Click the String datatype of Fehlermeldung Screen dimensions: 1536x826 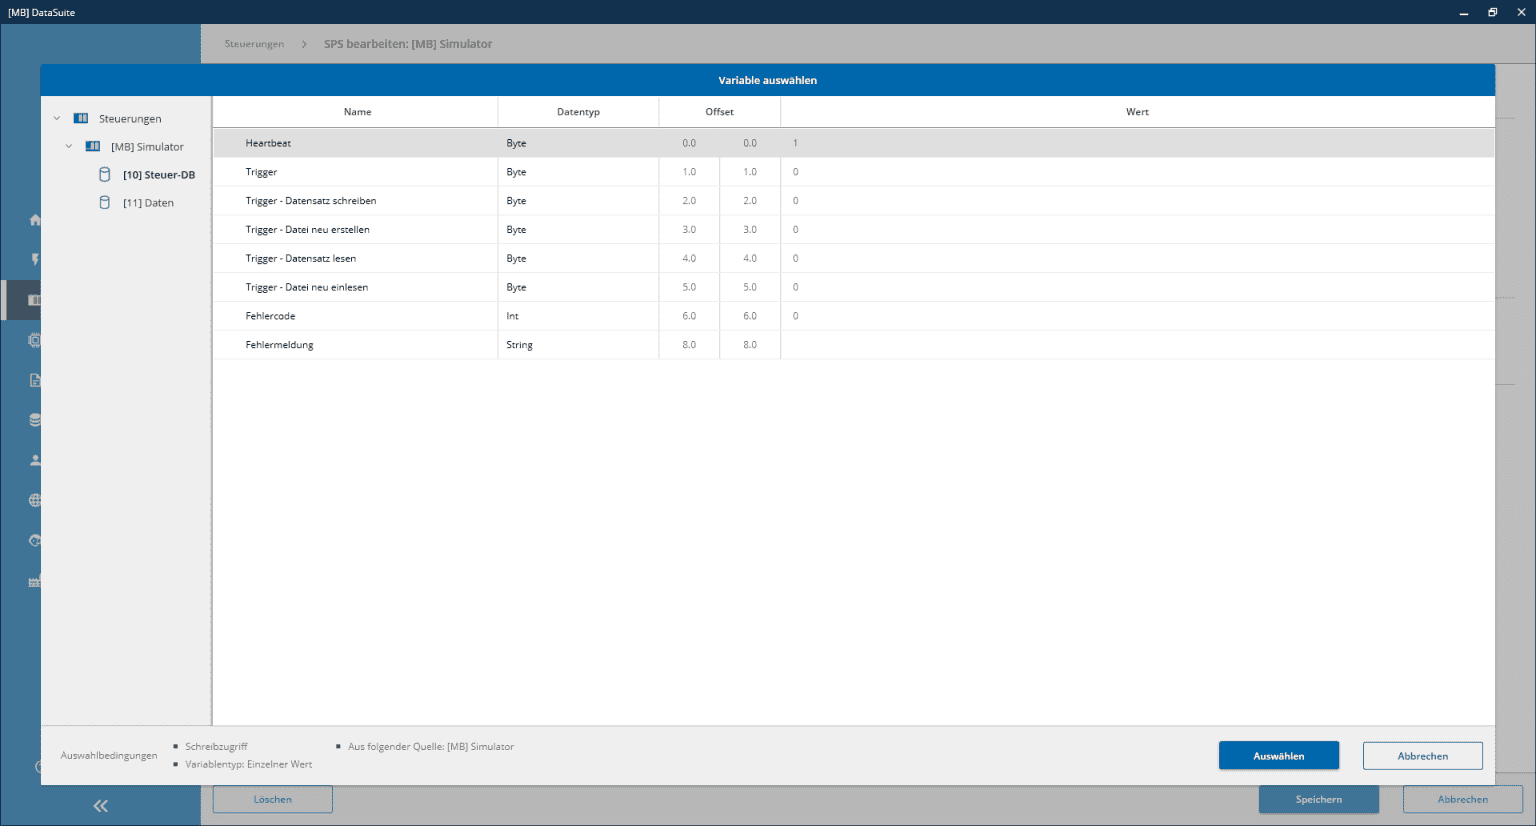point(519,345)
